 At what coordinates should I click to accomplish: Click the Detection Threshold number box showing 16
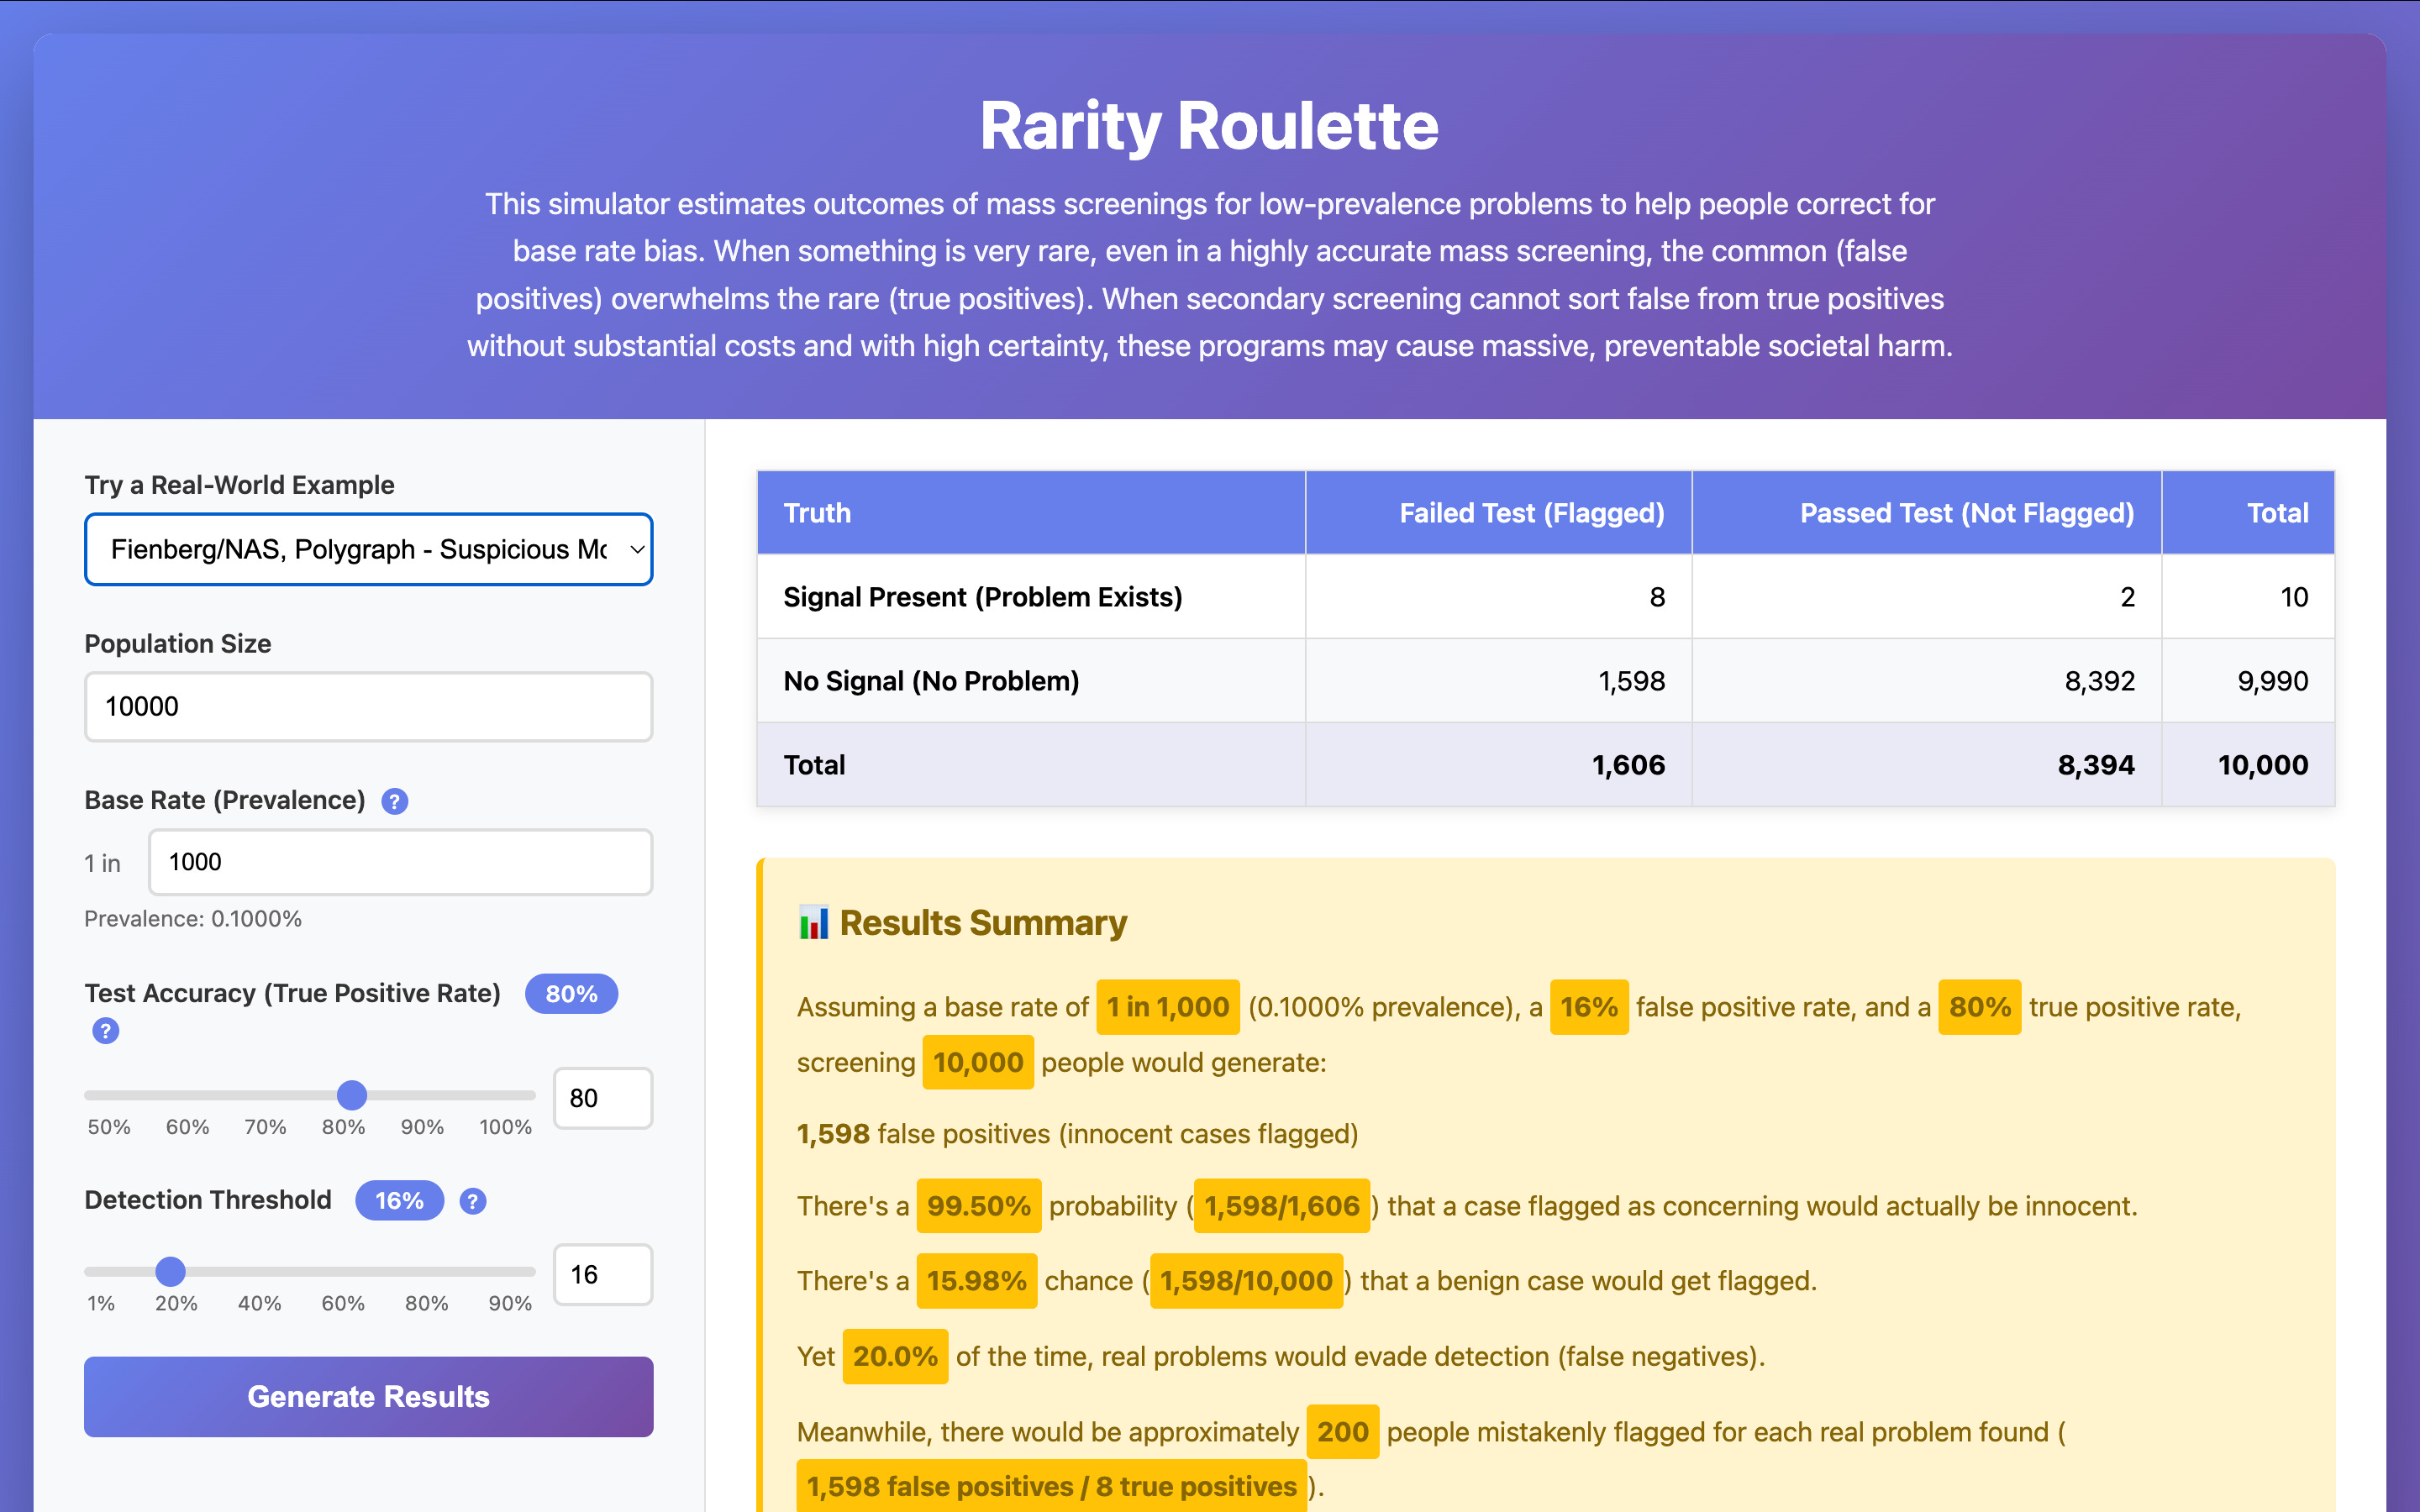[x=602, y=1275]
